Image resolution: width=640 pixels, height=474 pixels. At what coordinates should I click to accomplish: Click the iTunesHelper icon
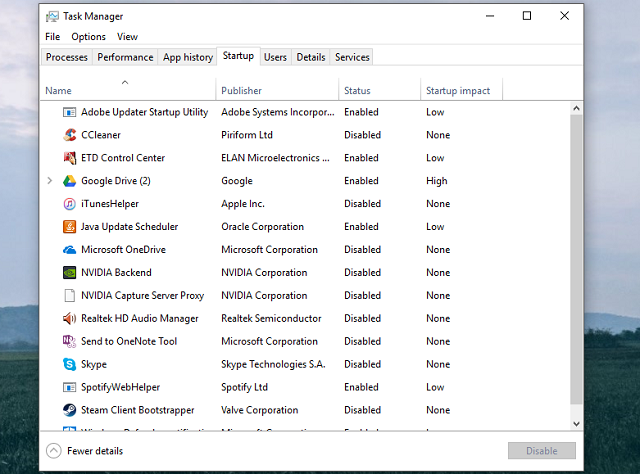click(69, 203)
